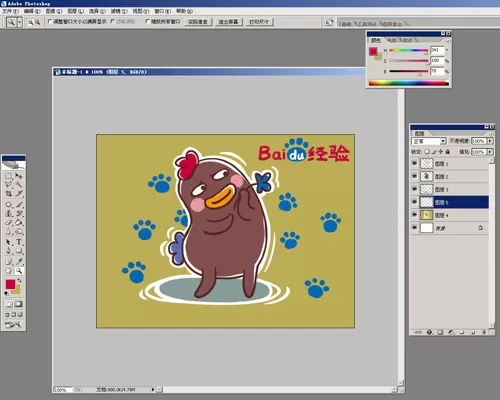Viewport: 500px width, 400px height.
Task: Click zoom-out icon in options bar
Action: 37,22
